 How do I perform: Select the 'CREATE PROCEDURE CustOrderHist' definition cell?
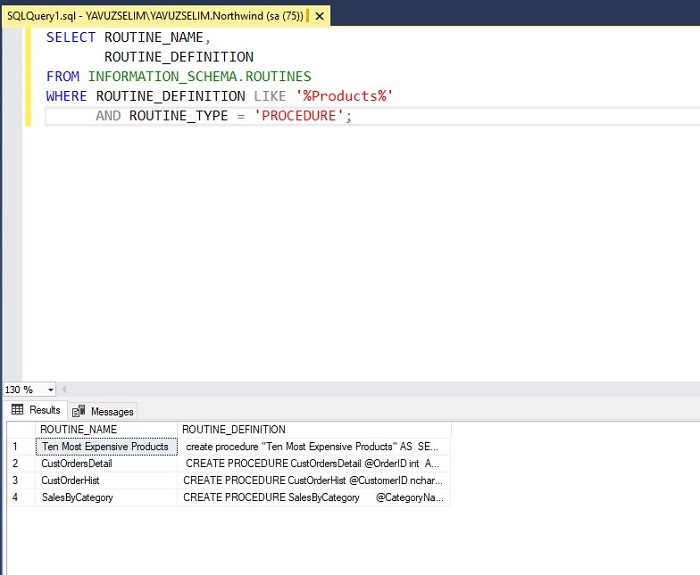(x=314, y=480)
